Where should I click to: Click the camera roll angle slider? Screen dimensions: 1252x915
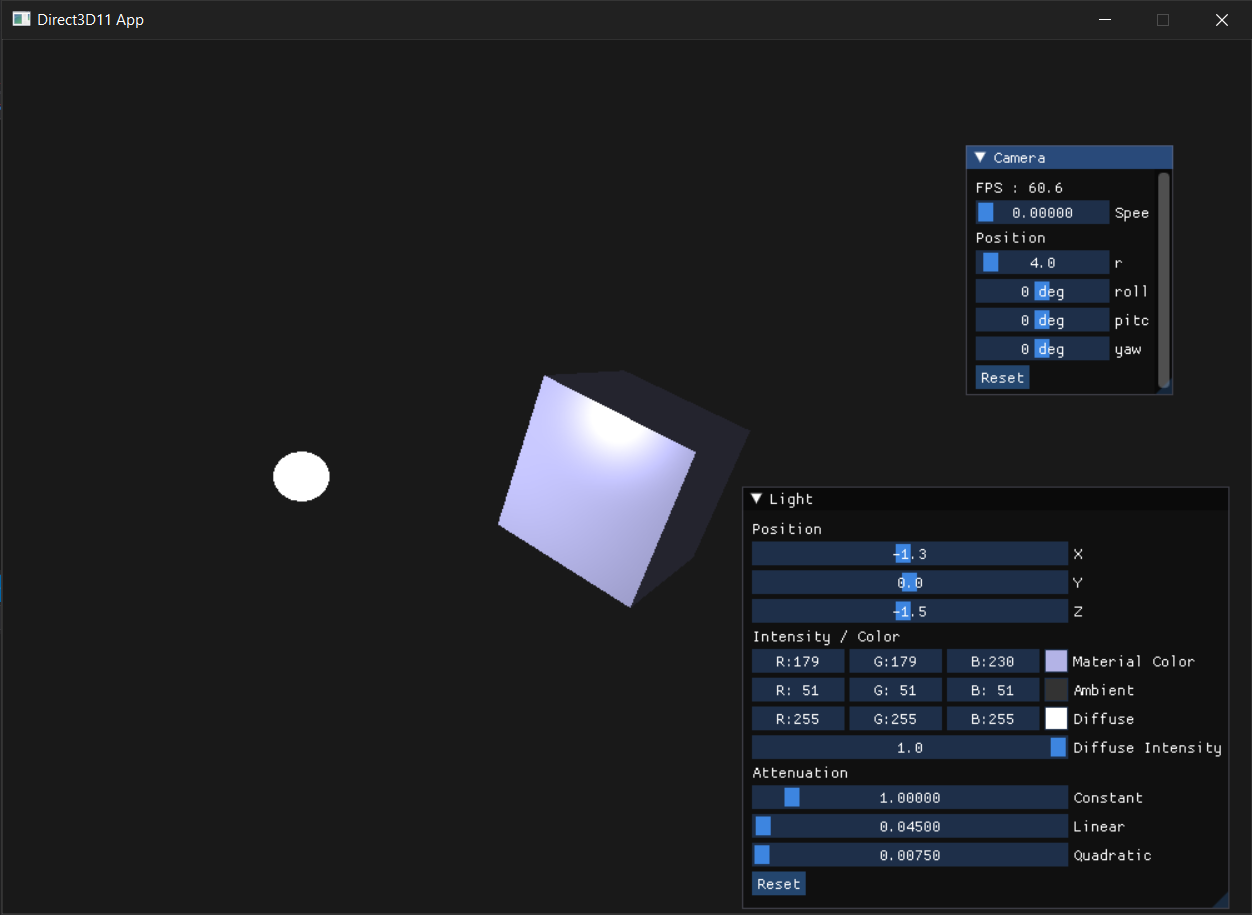tap(1042, 291)
